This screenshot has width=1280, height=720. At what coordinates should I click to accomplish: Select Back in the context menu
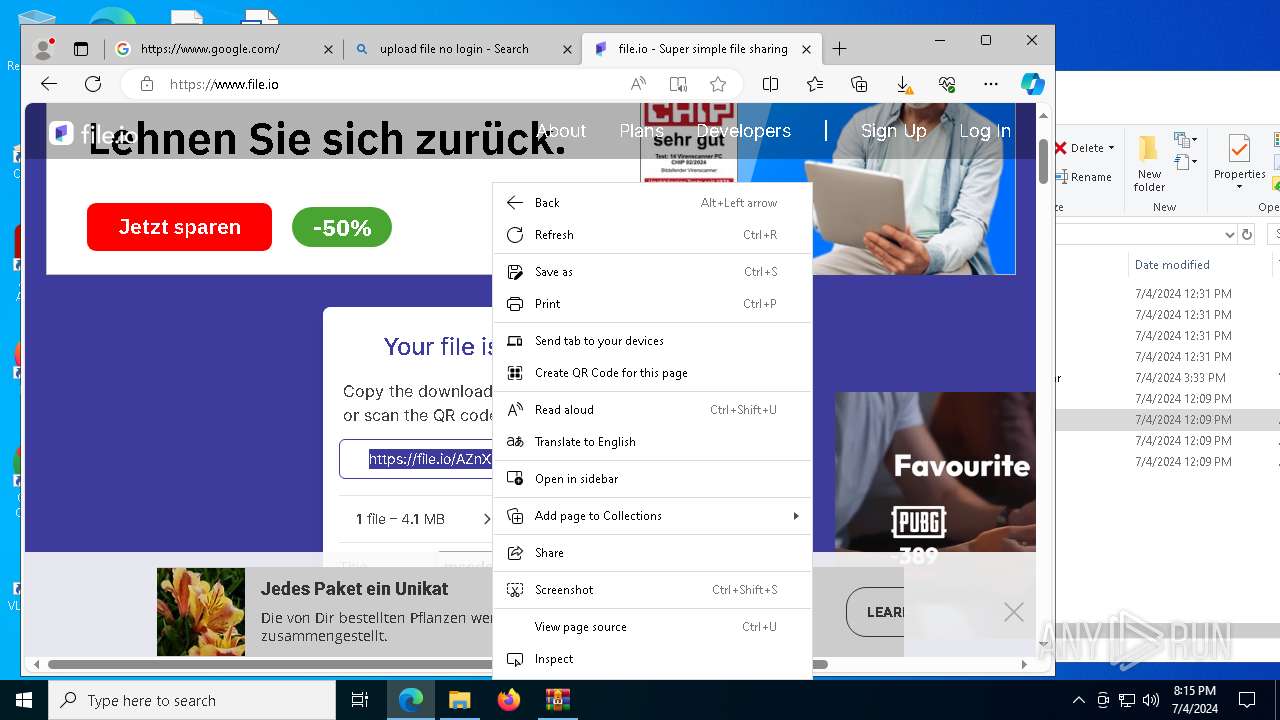tap(653, 203)
